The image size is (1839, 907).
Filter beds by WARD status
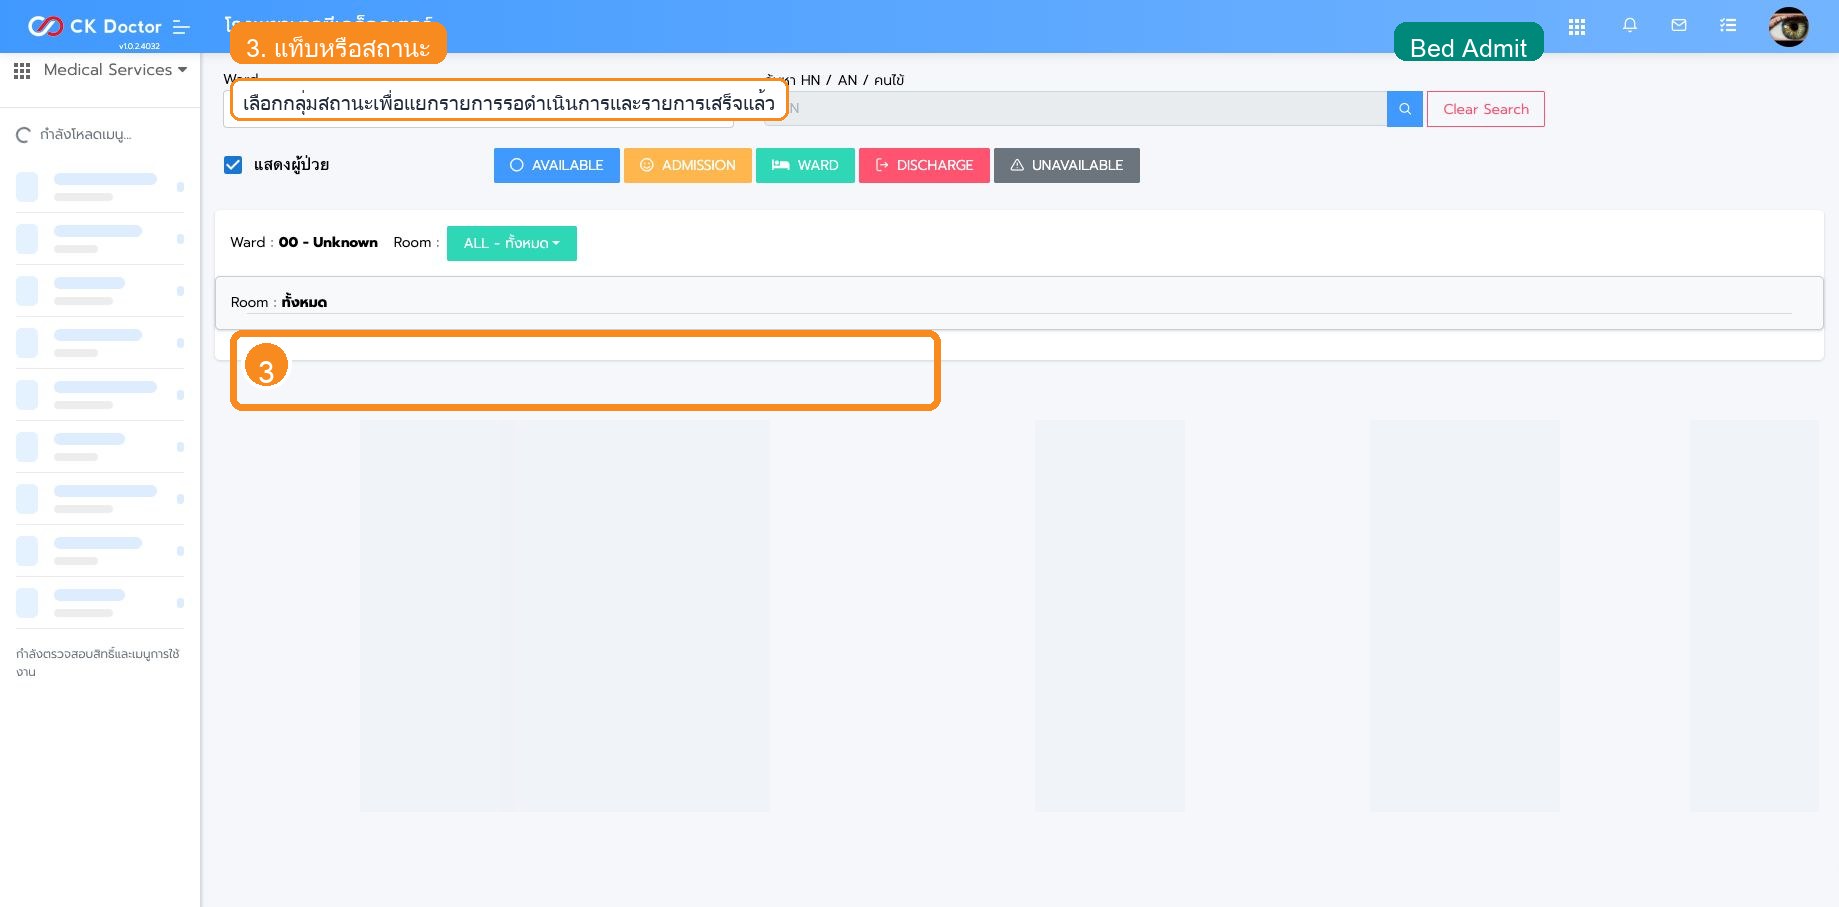pos(805,165)
